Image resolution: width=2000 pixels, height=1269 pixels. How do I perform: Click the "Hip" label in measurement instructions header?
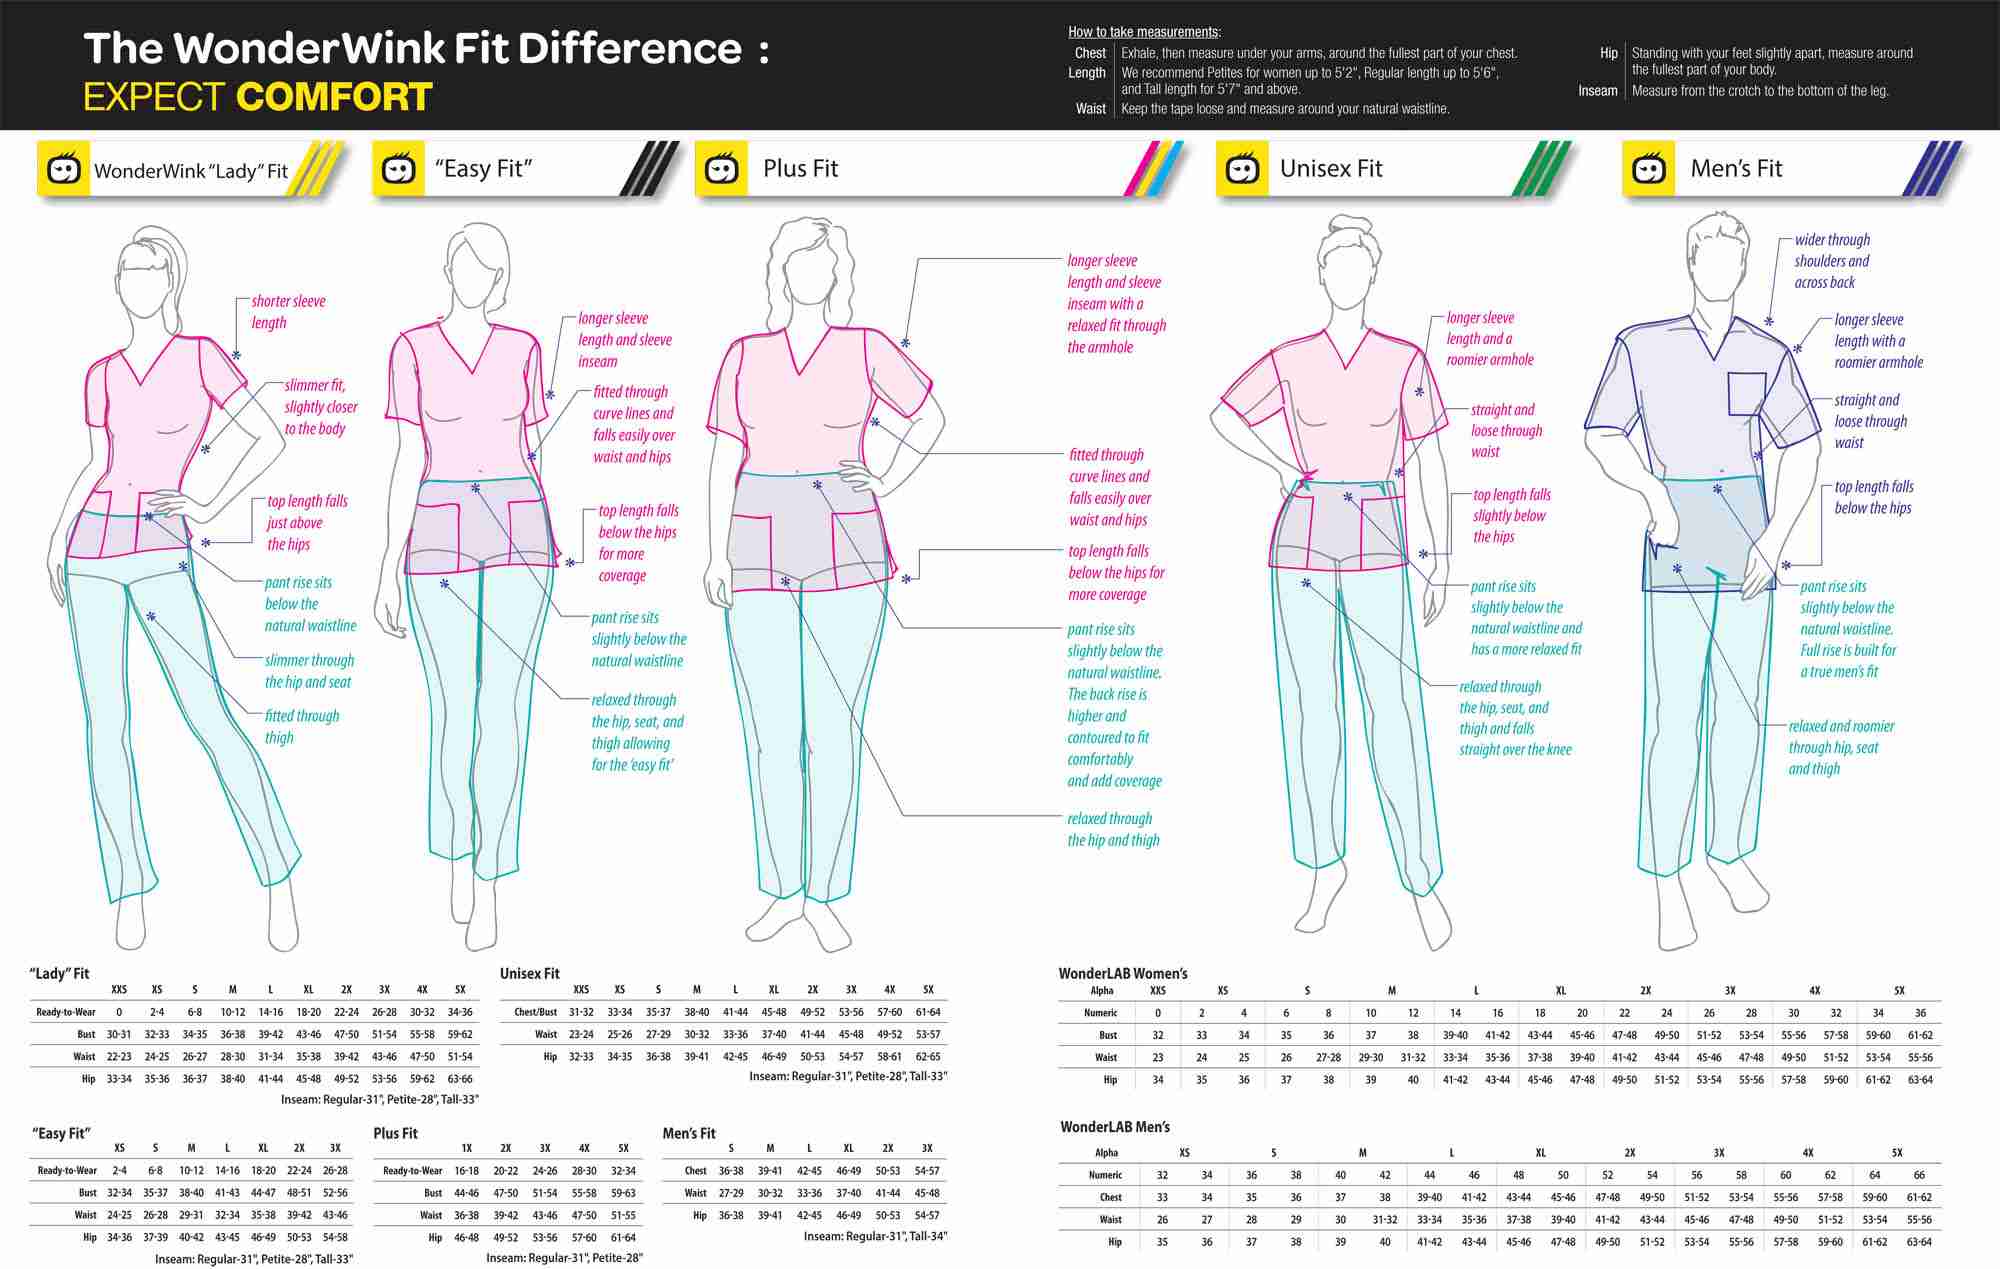pyautogui.click(x=1608, y=53)
